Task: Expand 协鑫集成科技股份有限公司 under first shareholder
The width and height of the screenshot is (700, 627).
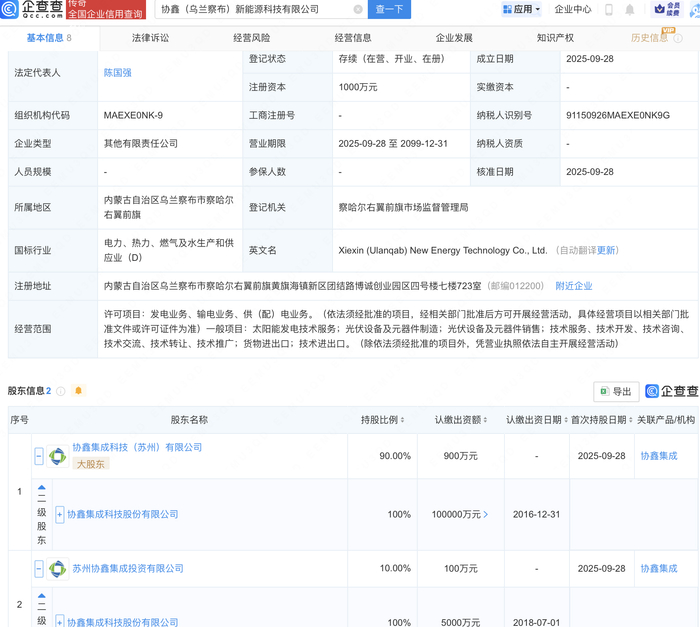Action: (60, 515)
